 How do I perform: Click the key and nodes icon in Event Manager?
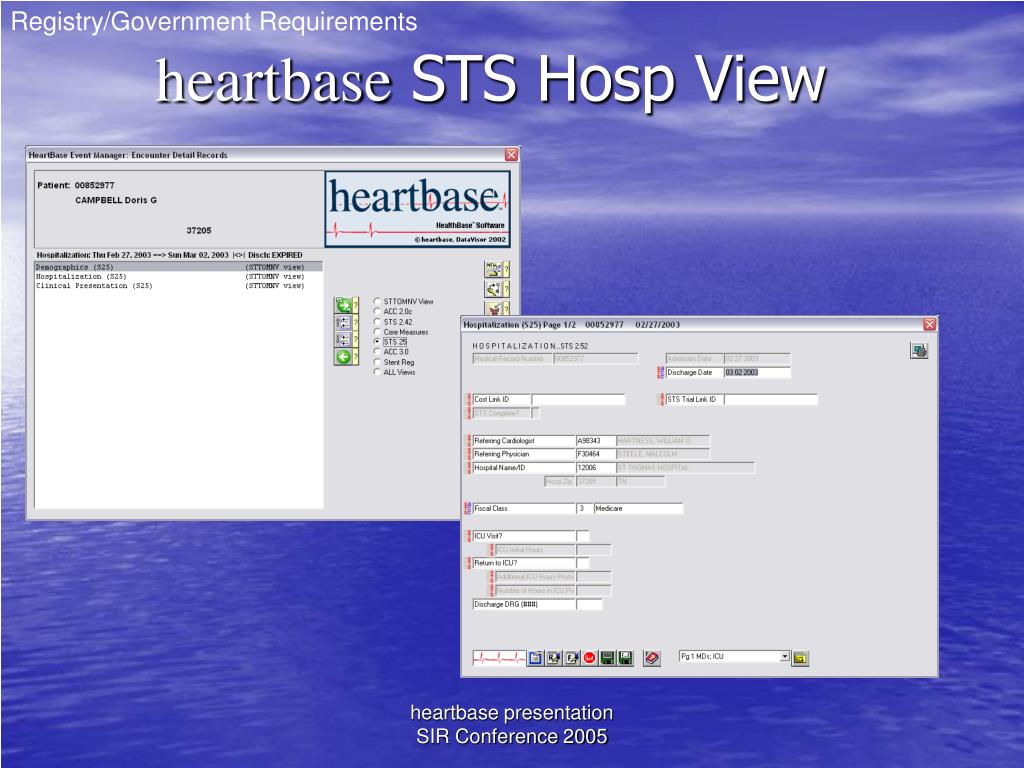click(x=493, y=289)
